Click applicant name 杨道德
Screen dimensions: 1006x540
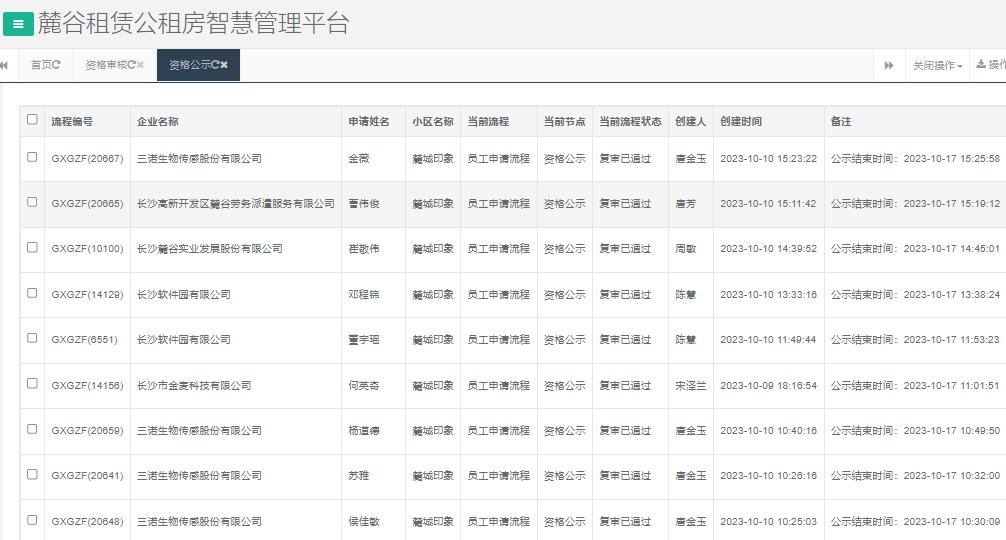coord(364,430)
